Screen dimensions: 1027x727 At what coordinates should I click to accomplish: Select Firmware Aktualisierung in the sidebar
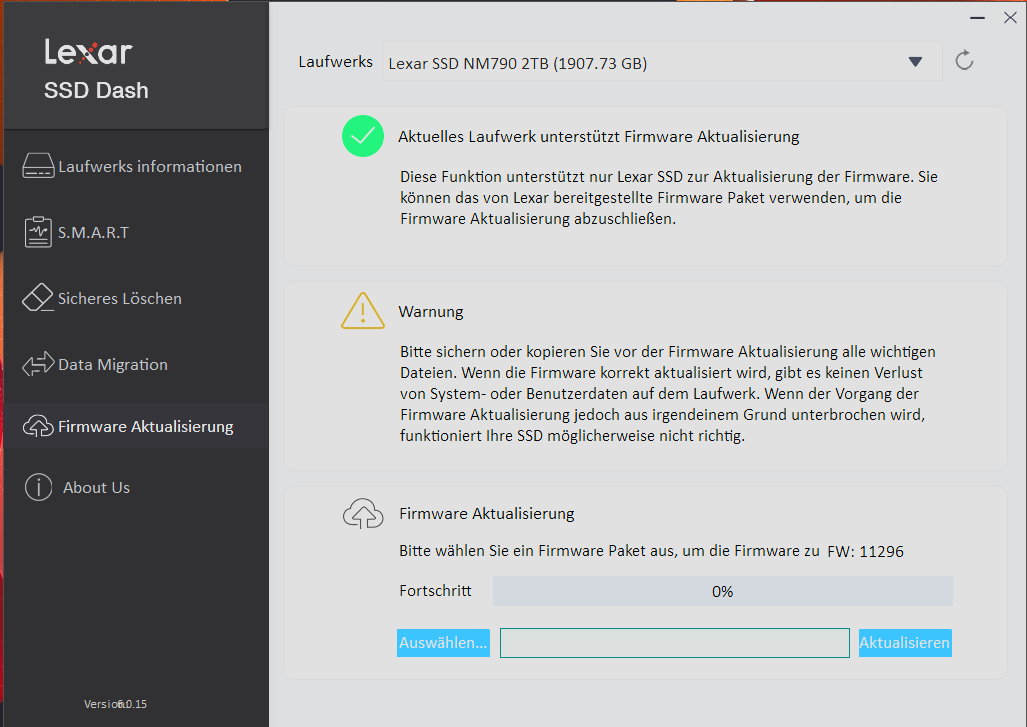coord(136,426)
